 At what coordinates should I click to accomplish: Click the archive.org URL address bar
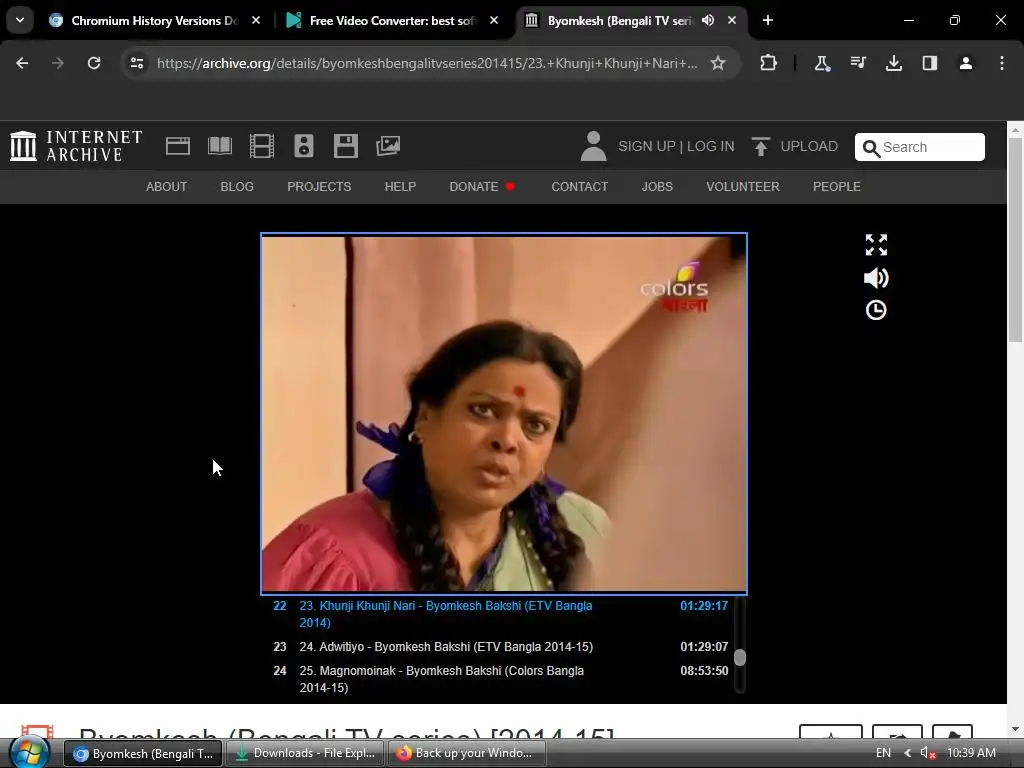[x=427, y=63]
